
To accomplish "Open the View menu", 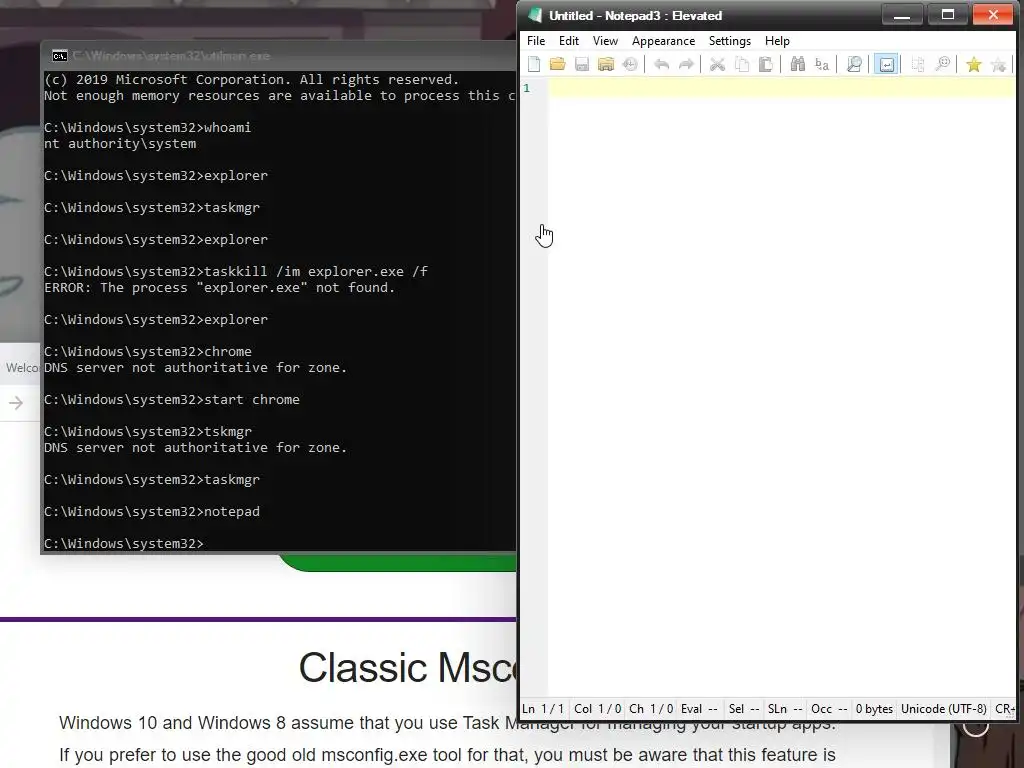I will click(x=605, y=40).
